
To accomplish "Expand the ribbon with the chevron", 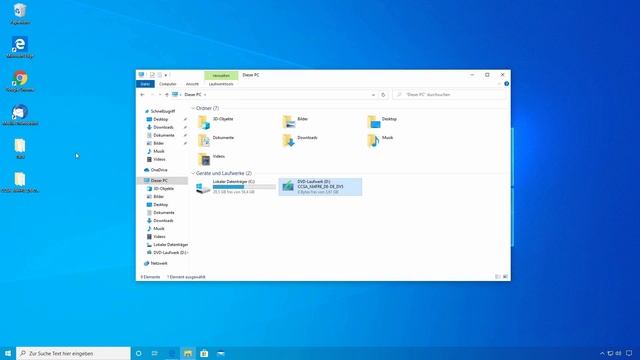I will [x=499, y=84].
